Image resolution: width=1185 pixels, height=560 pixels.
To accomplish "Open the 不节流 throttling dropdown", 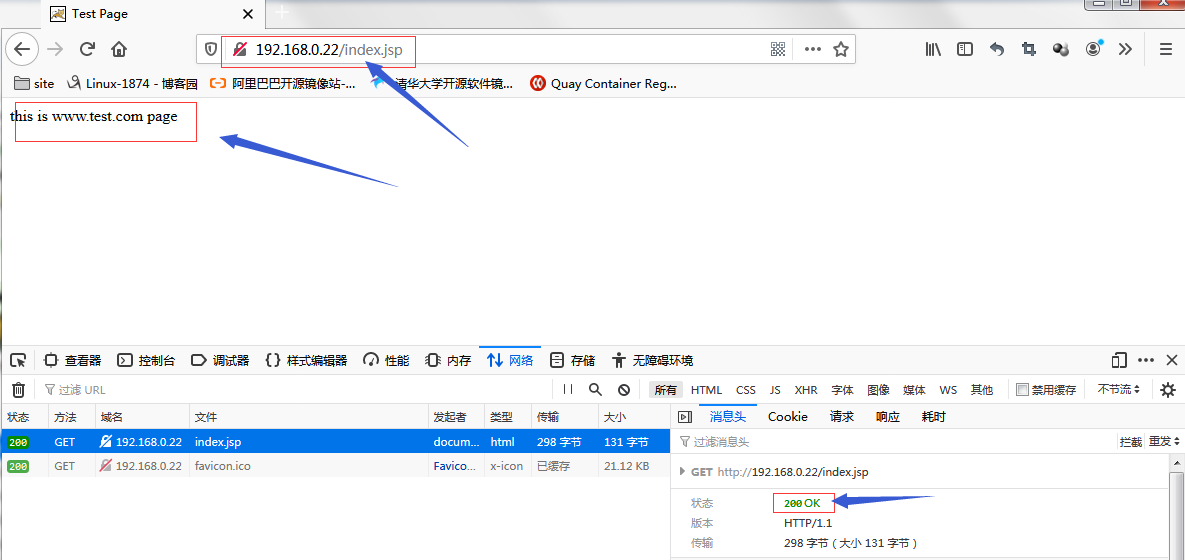I will point(1118,390).
